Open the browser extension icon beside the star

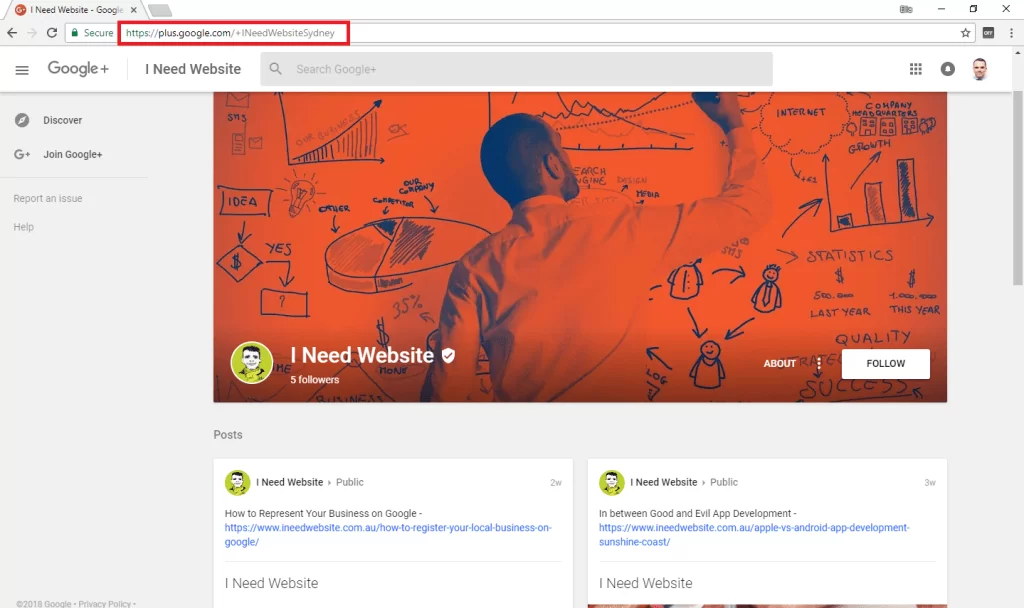[x=988, y=33]
